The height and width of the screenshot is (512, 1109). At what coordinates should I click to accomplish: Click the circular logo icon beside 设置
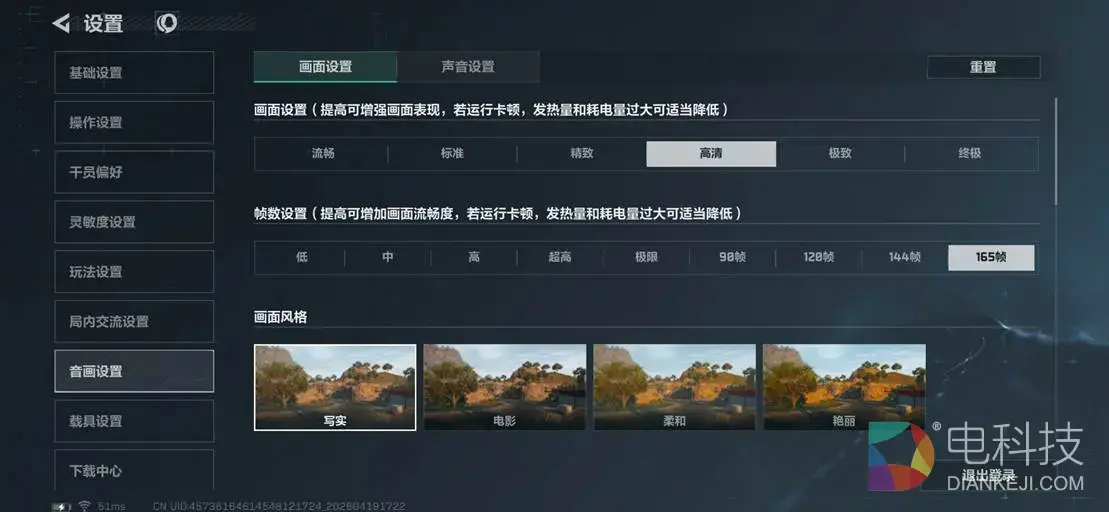[x=167, y=23]
